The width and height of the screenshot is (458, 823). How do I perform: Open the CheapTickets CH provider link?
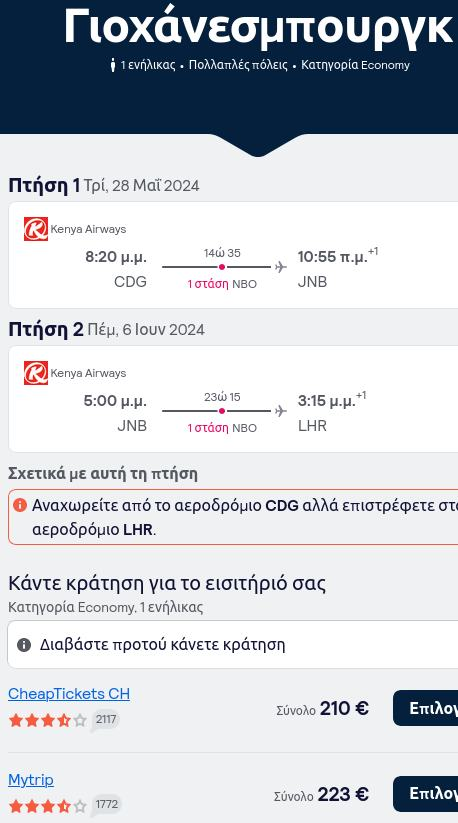[69, 694]
